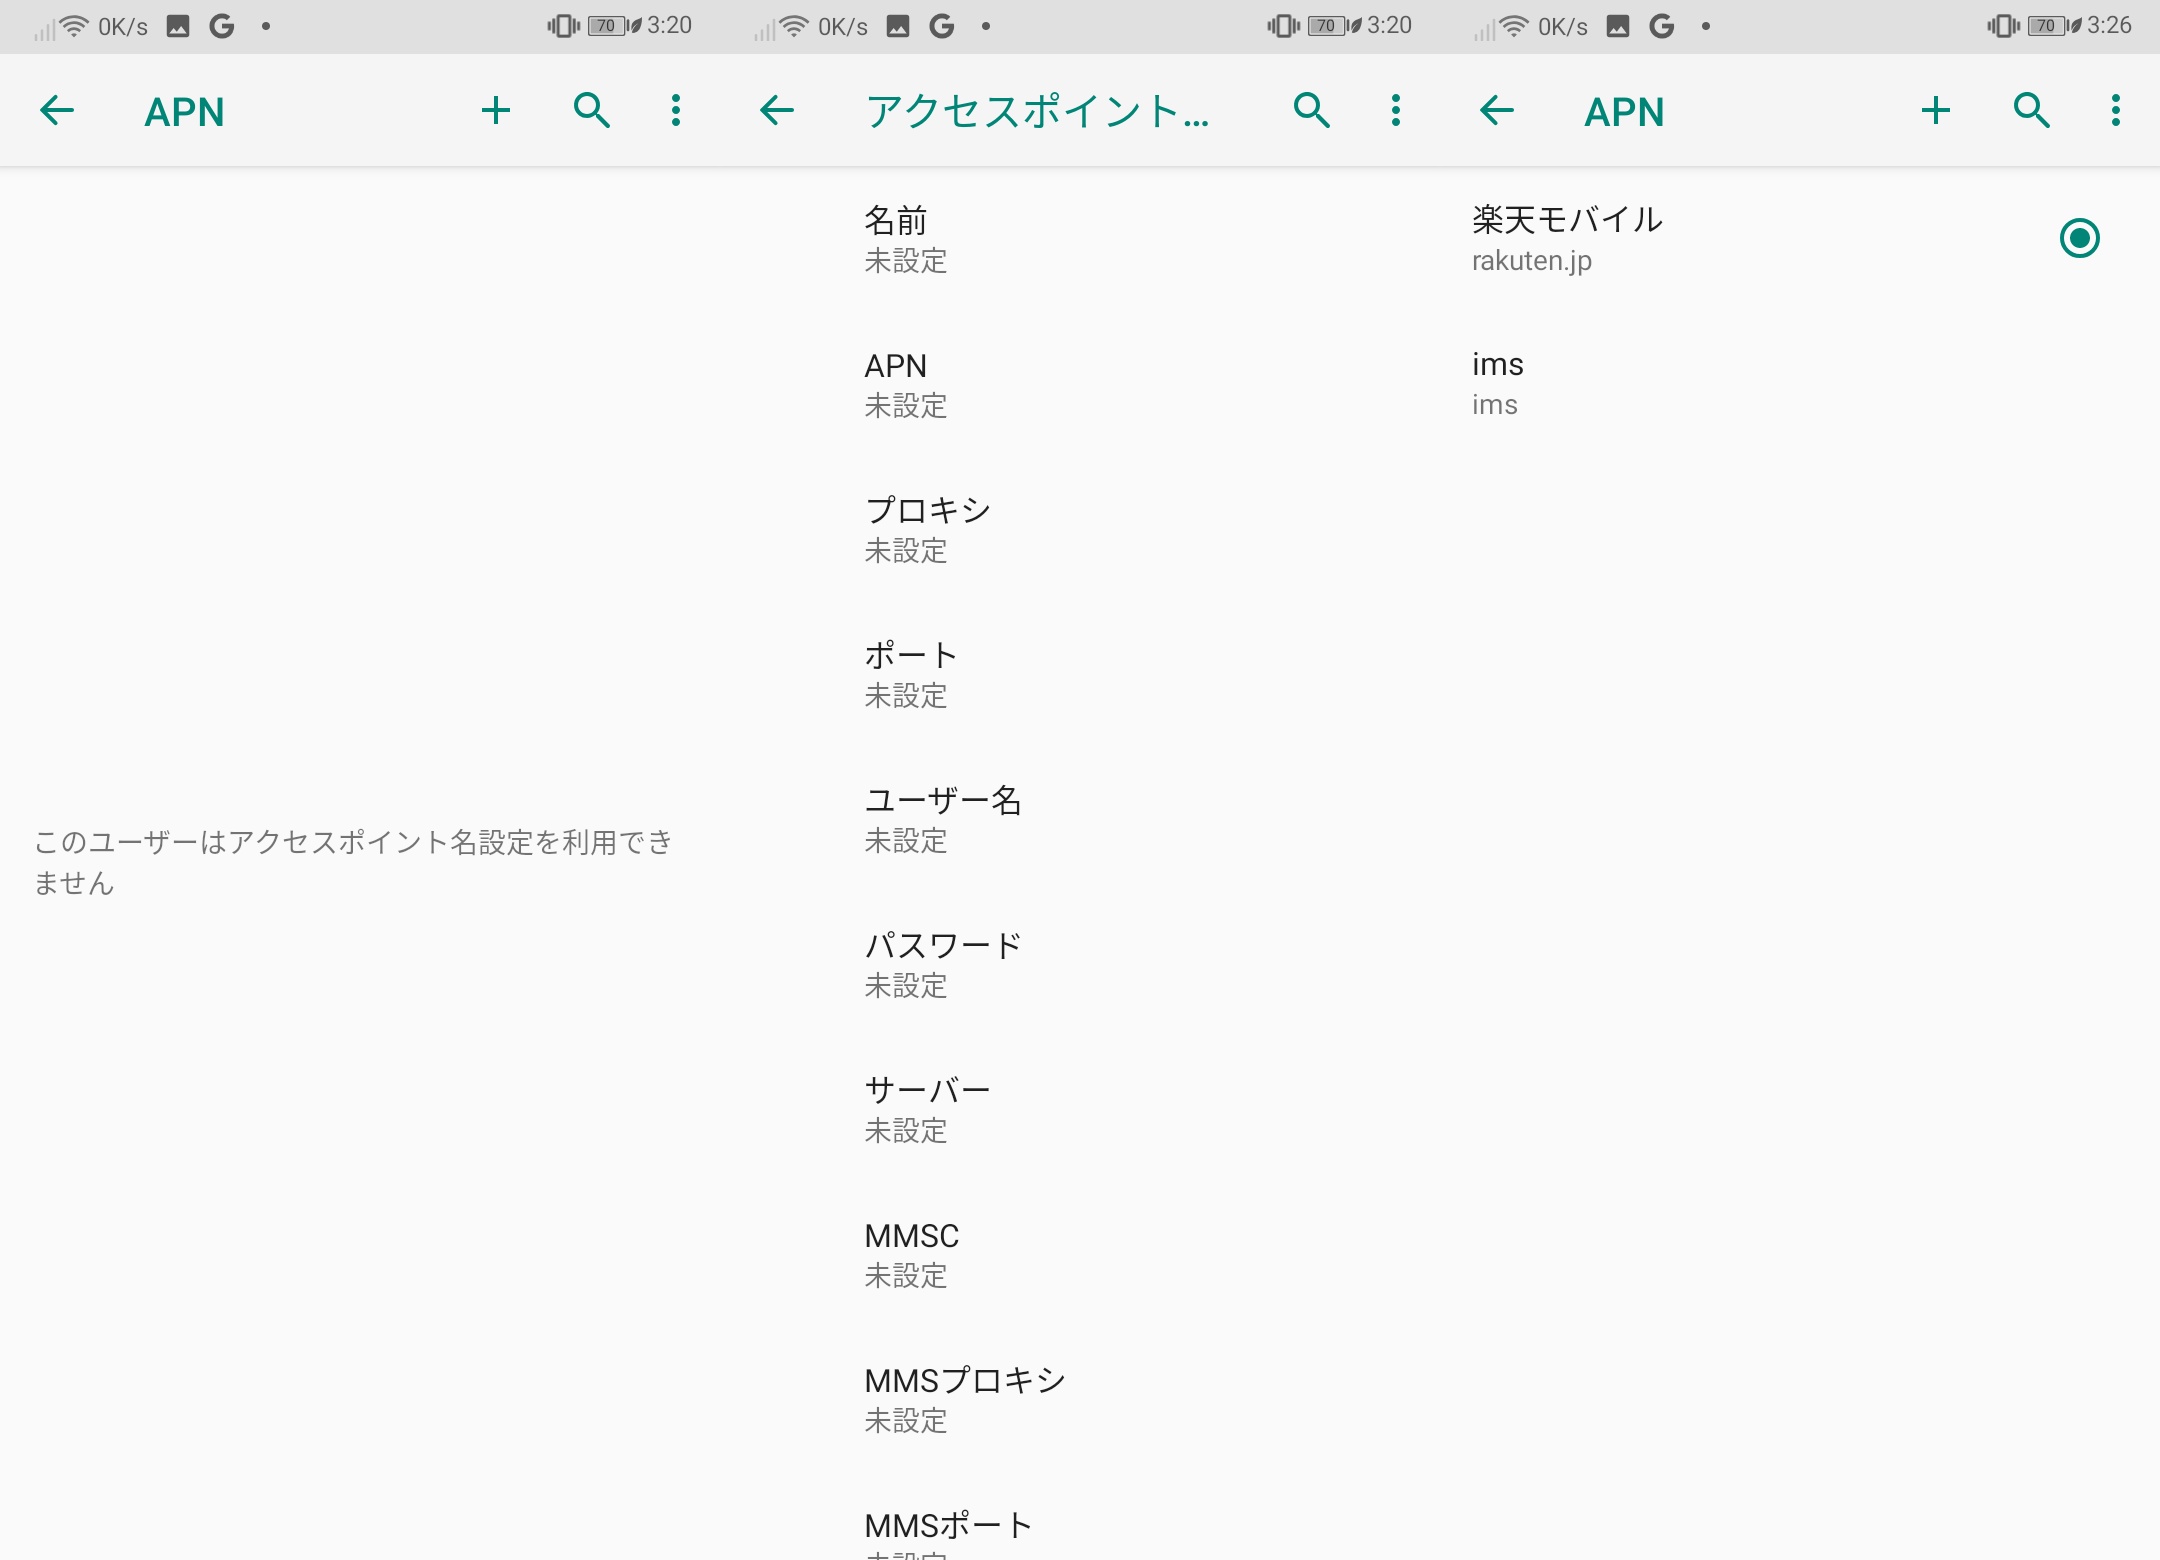Tap the 0K/s speed indicator in middle status bar
The image size is (2160, 1560).
tap(843, 27)
